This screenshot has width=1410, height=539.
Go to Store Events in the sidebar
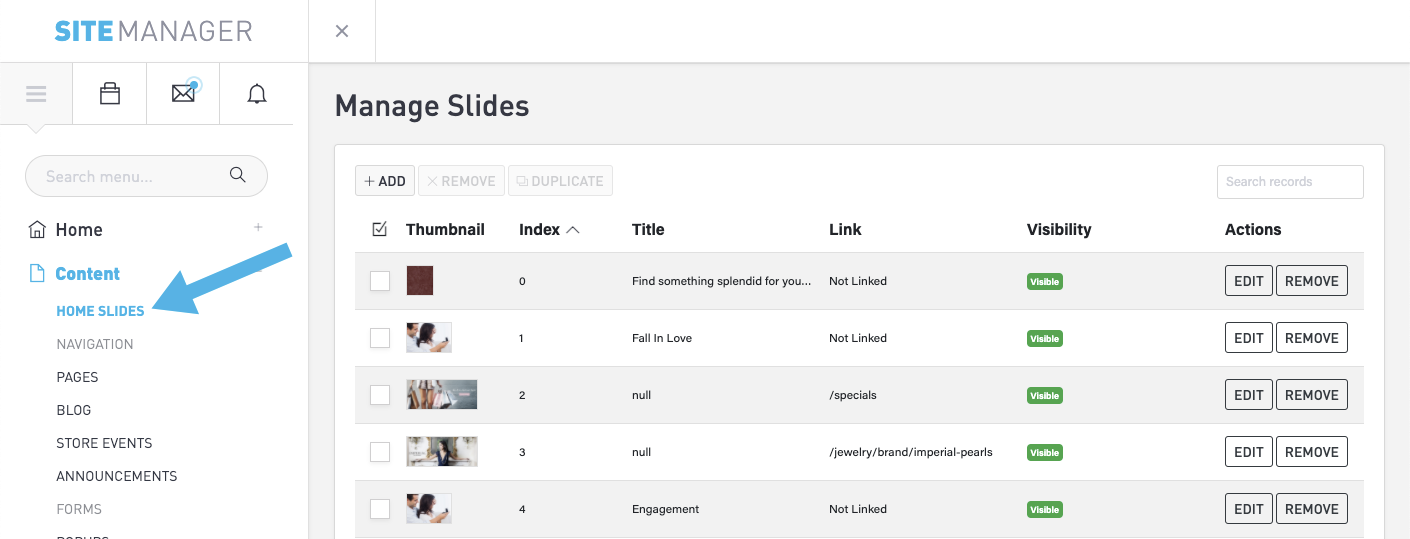pos(104,443)
